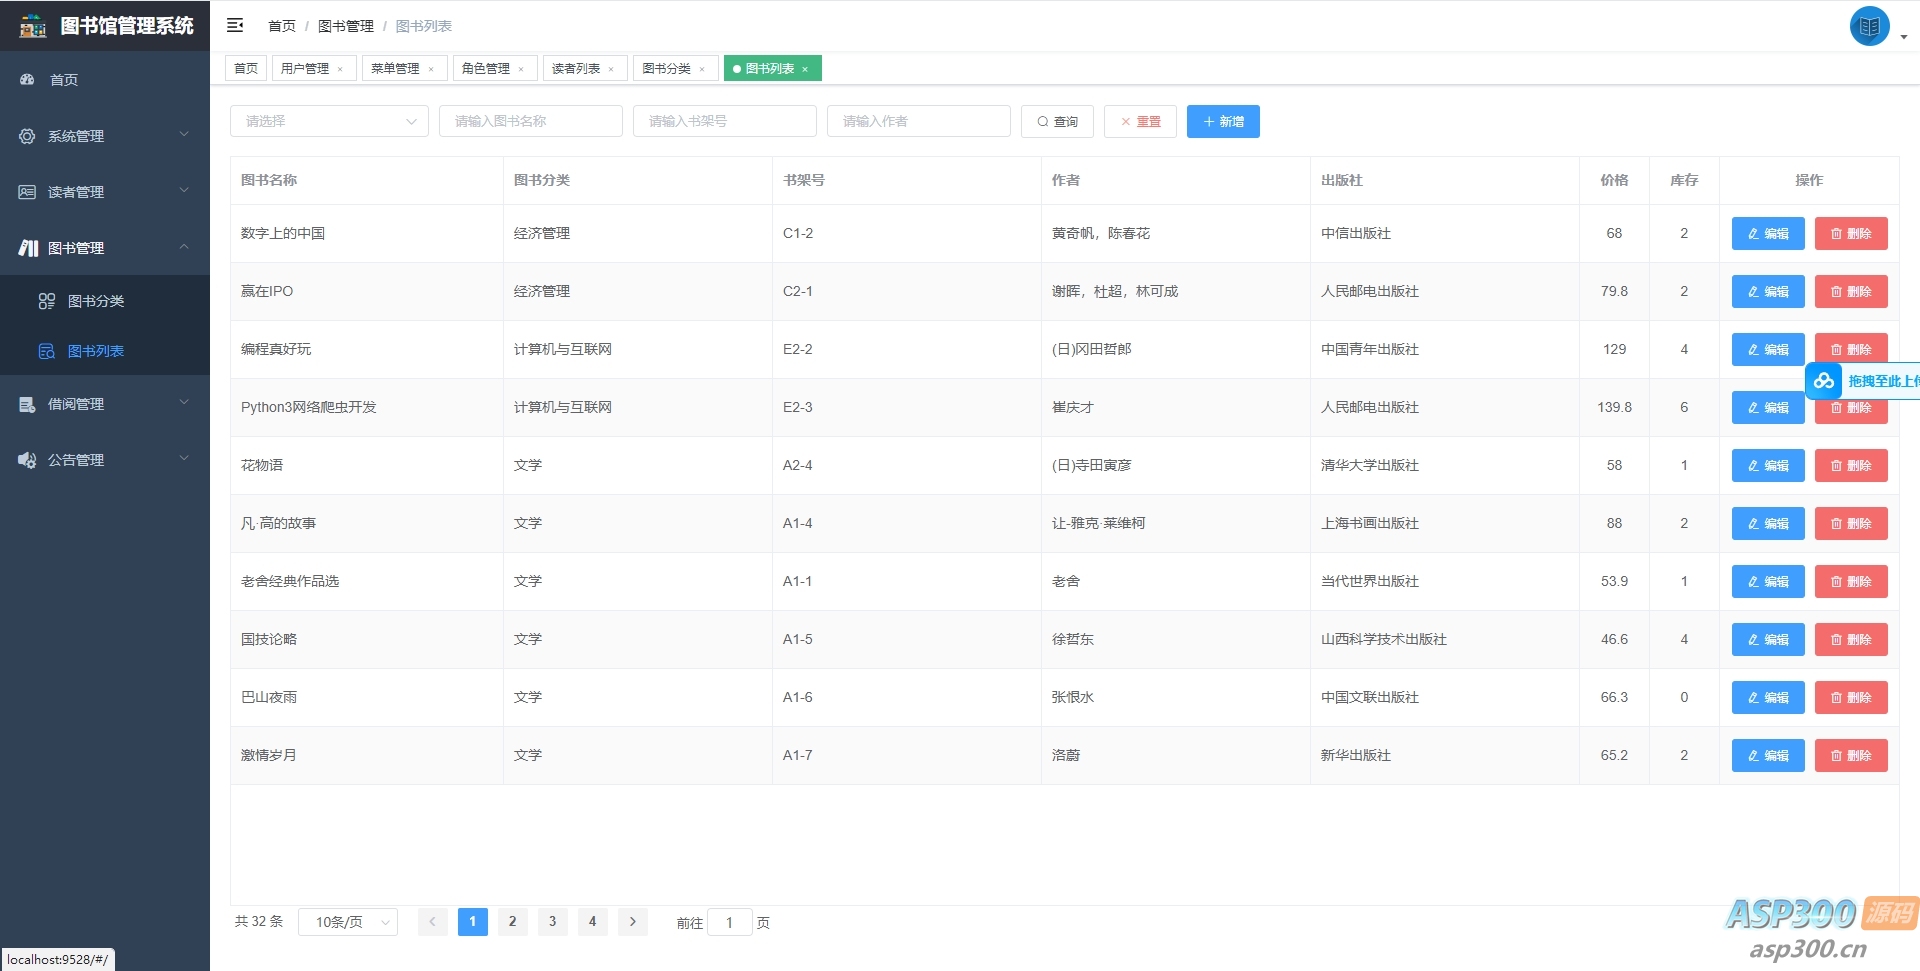Close the 角色管理 tab

[521, 68]
